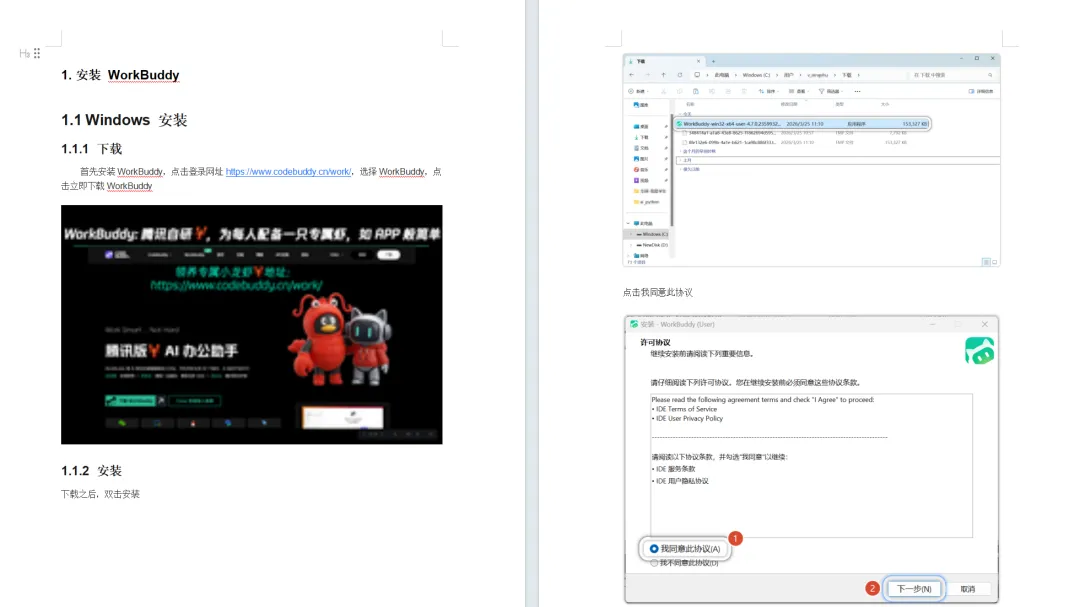
Task: Click the WorkBuddy installer title bar icon
Action: pyautogui.click(x=634, y=324)
